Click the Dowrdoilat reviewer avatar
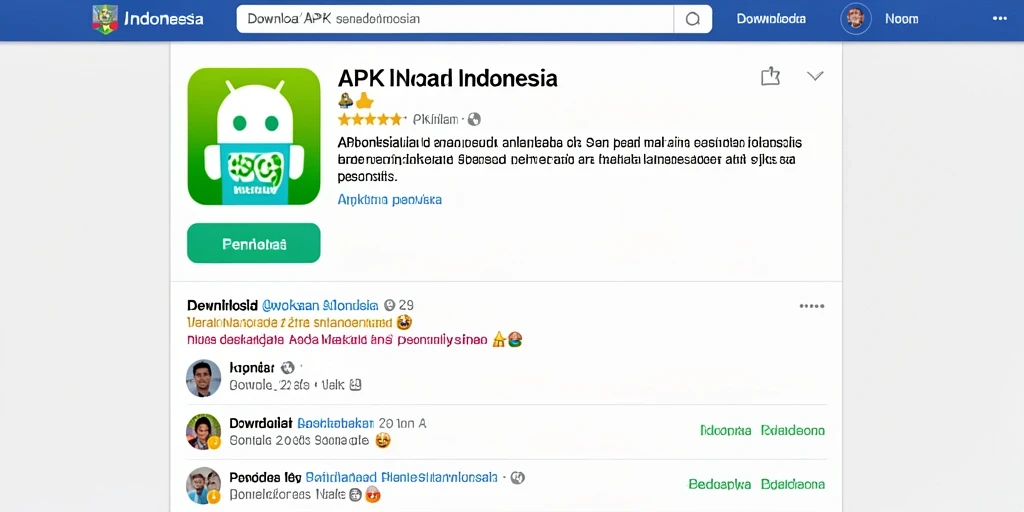Image resolution: width=1024 pixels, height=512 pixels. click(203, 432)
